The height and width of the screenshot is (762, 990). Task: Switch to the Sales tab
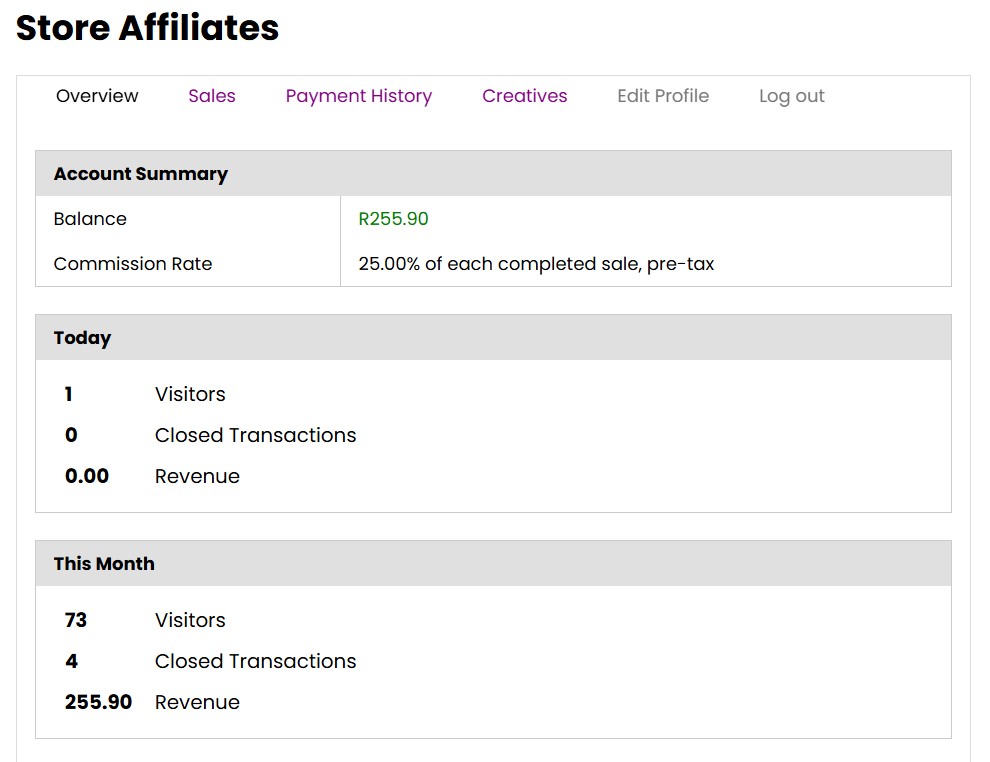[212, 96]
